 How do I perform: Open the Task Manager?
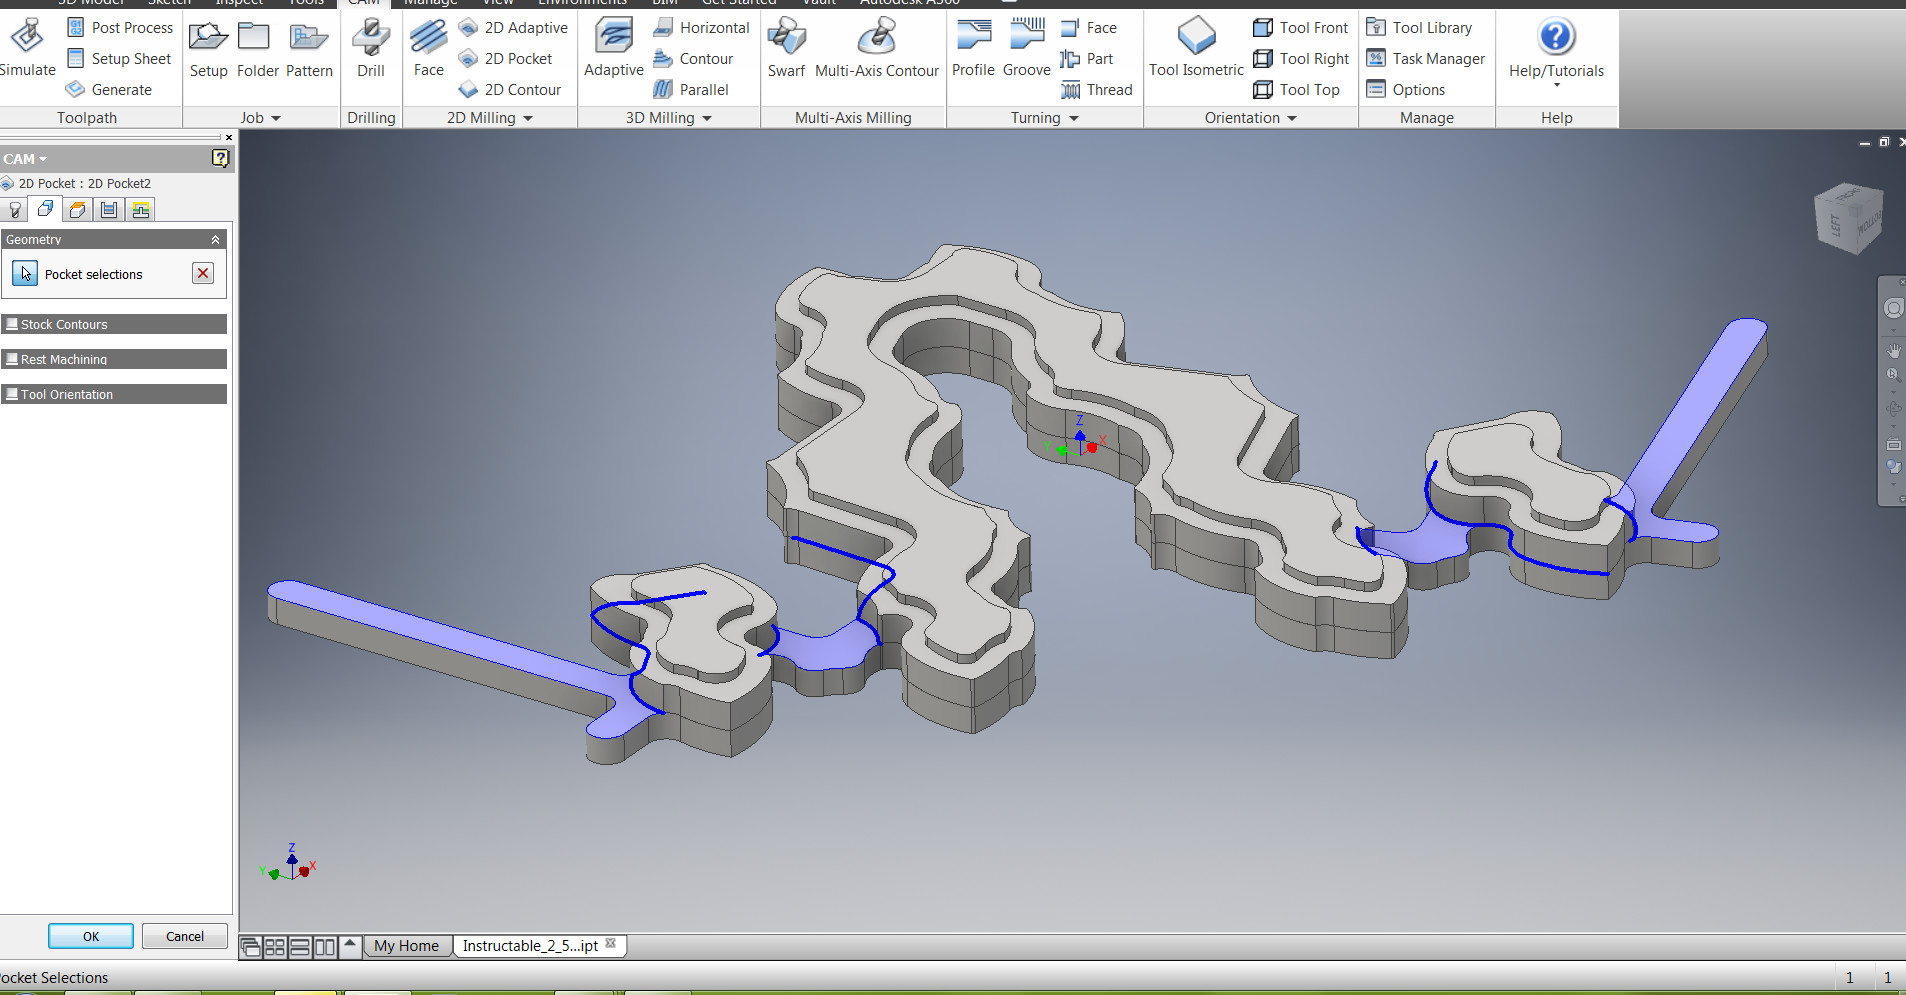[1426, 59]
